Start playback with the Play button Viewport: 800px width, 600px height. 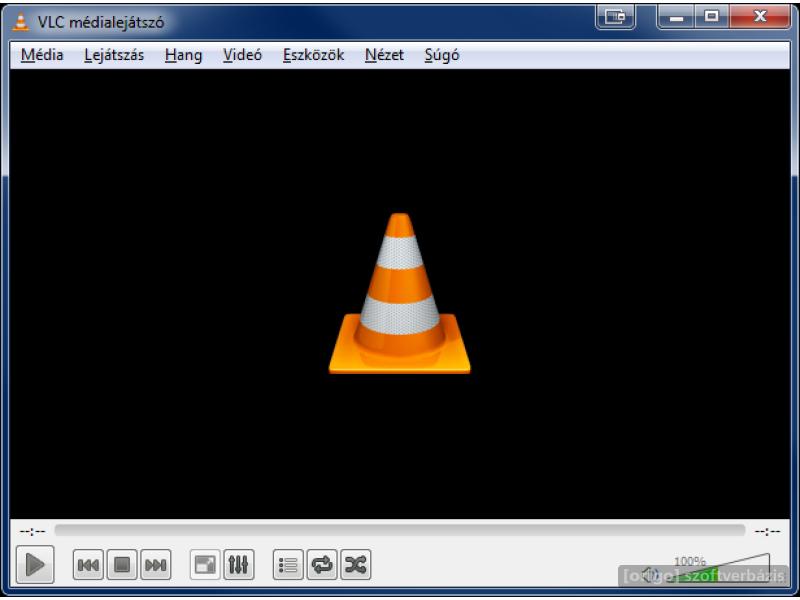point(35,564)
